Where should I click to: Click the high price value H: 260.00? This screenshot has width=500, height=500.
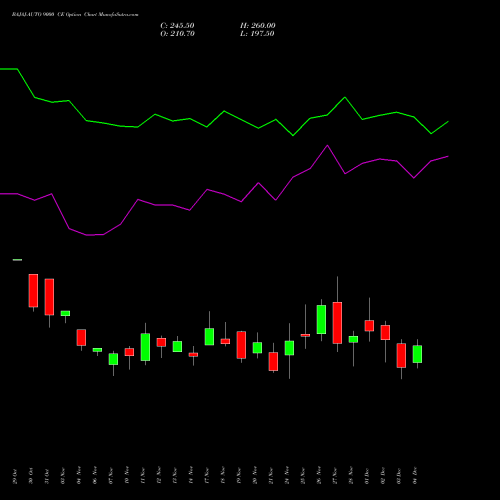[x=258, y=26]
